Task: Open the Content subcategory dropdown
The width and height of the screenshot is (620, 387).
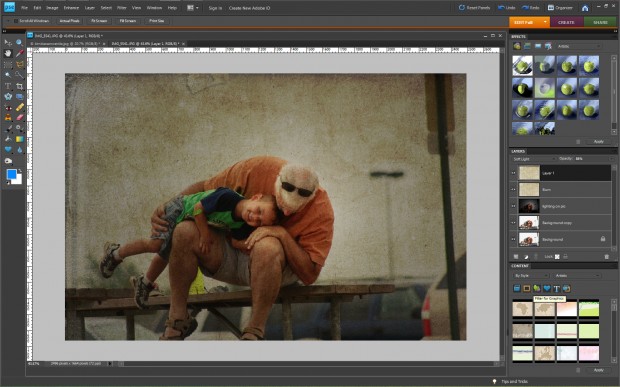Action: pos(577,276)
